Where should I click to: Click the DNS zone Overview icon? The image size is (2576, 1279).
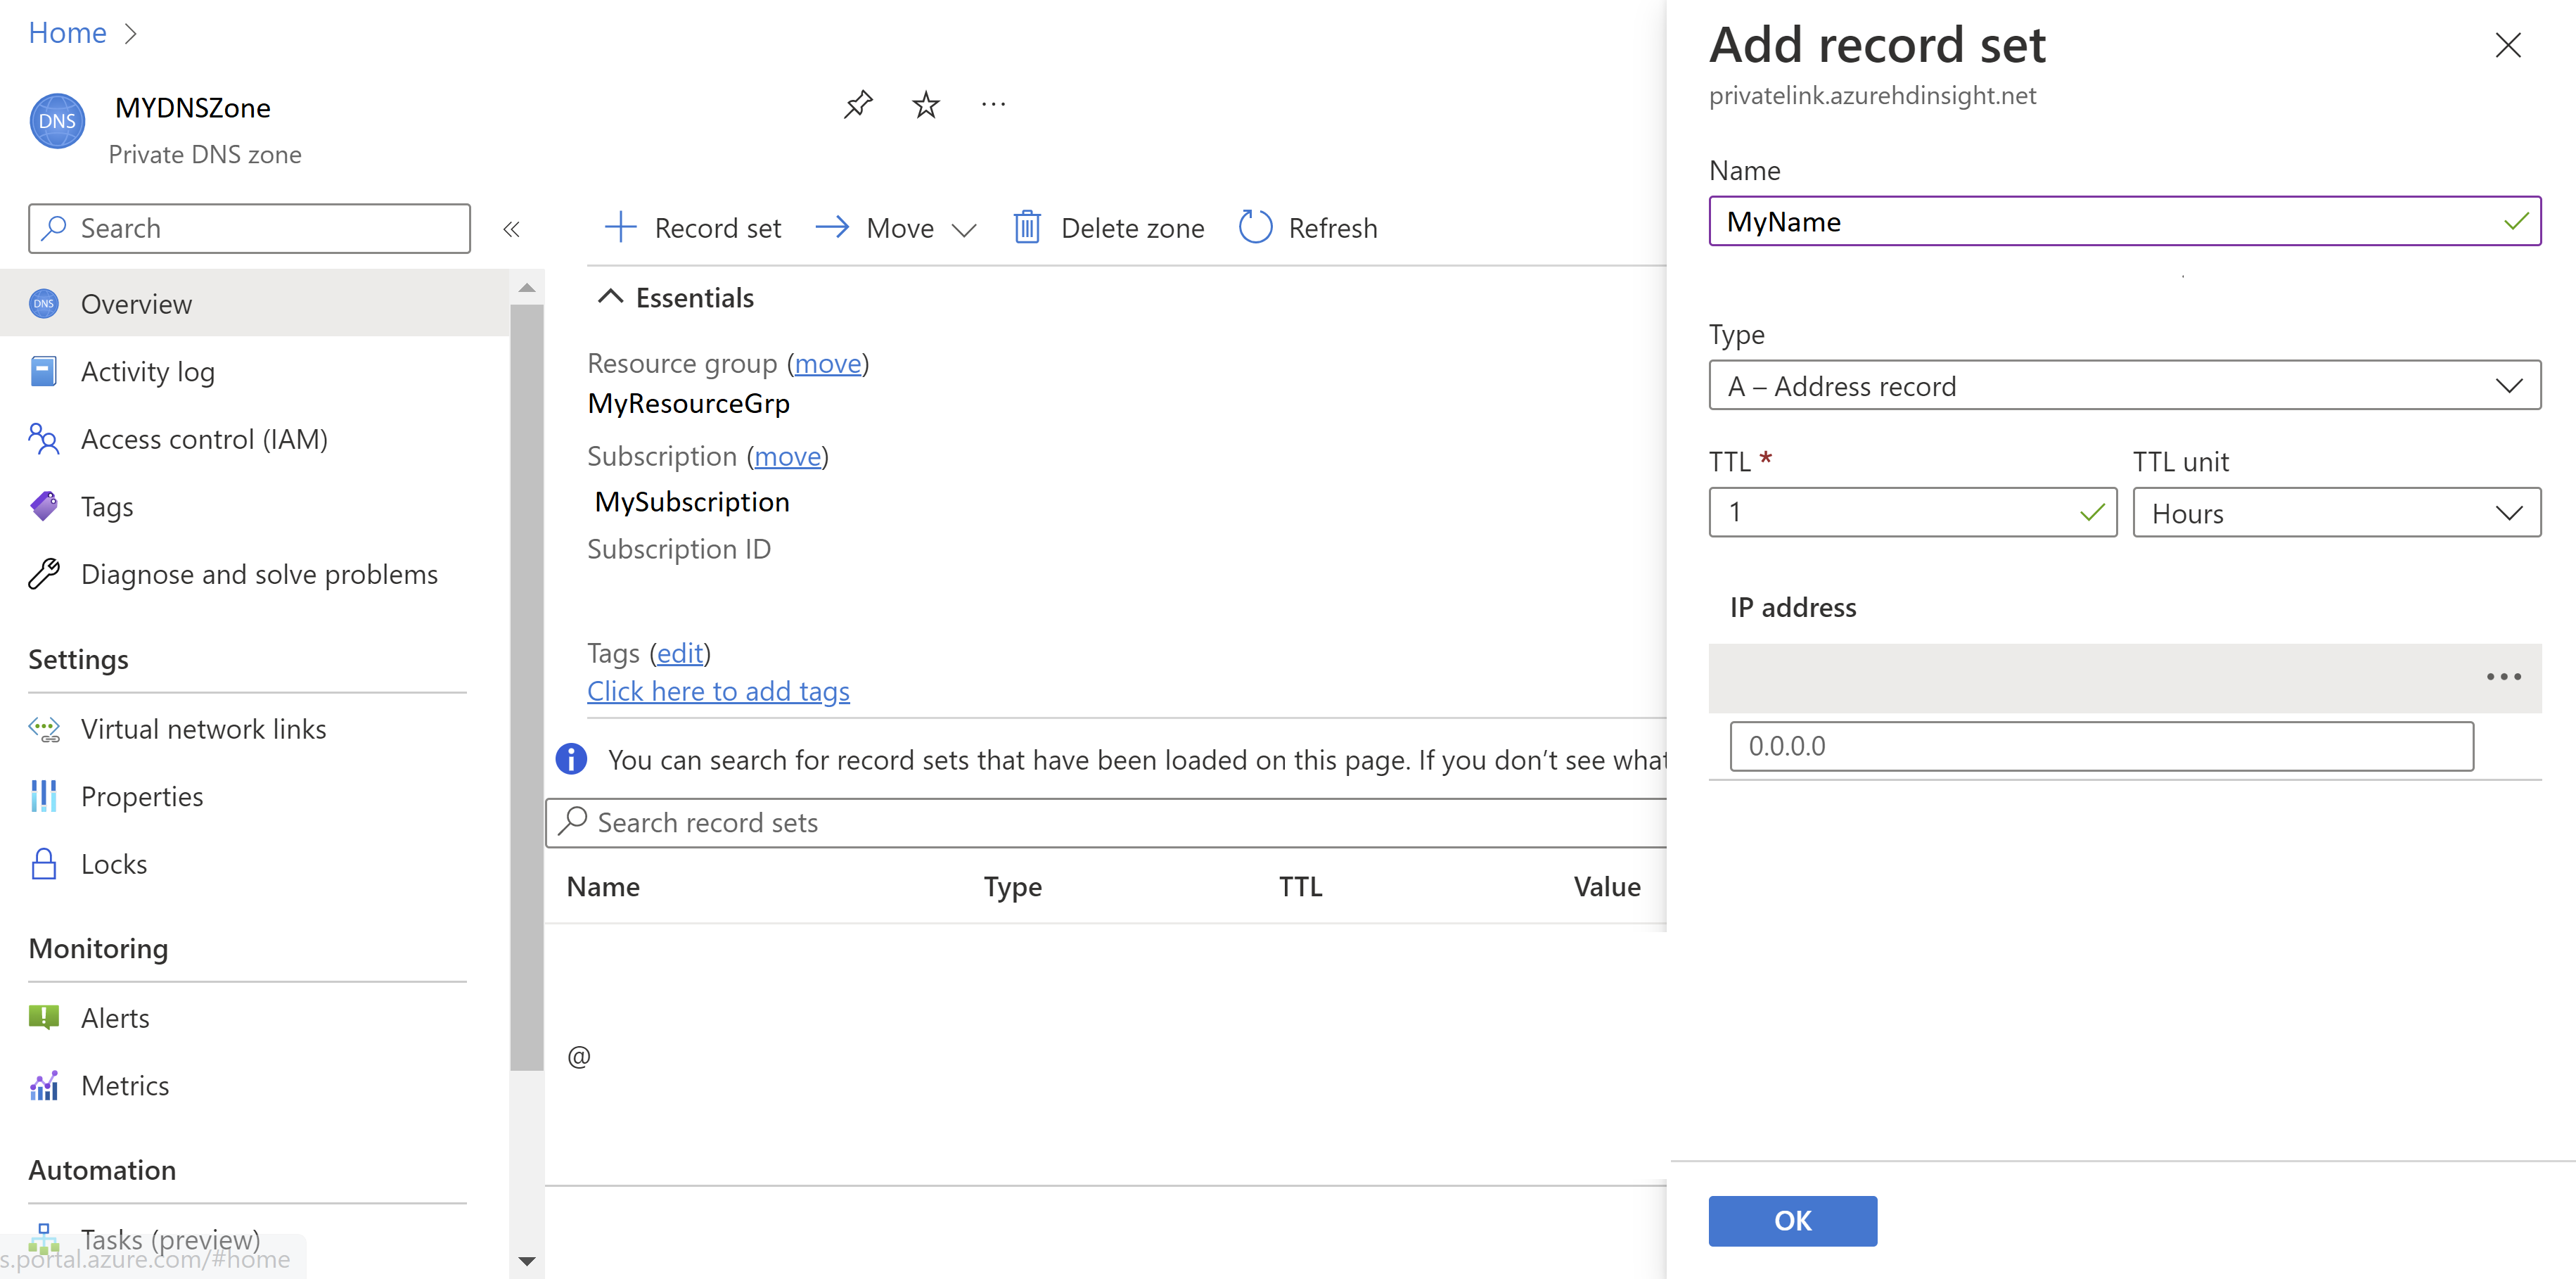coord(46,303)
